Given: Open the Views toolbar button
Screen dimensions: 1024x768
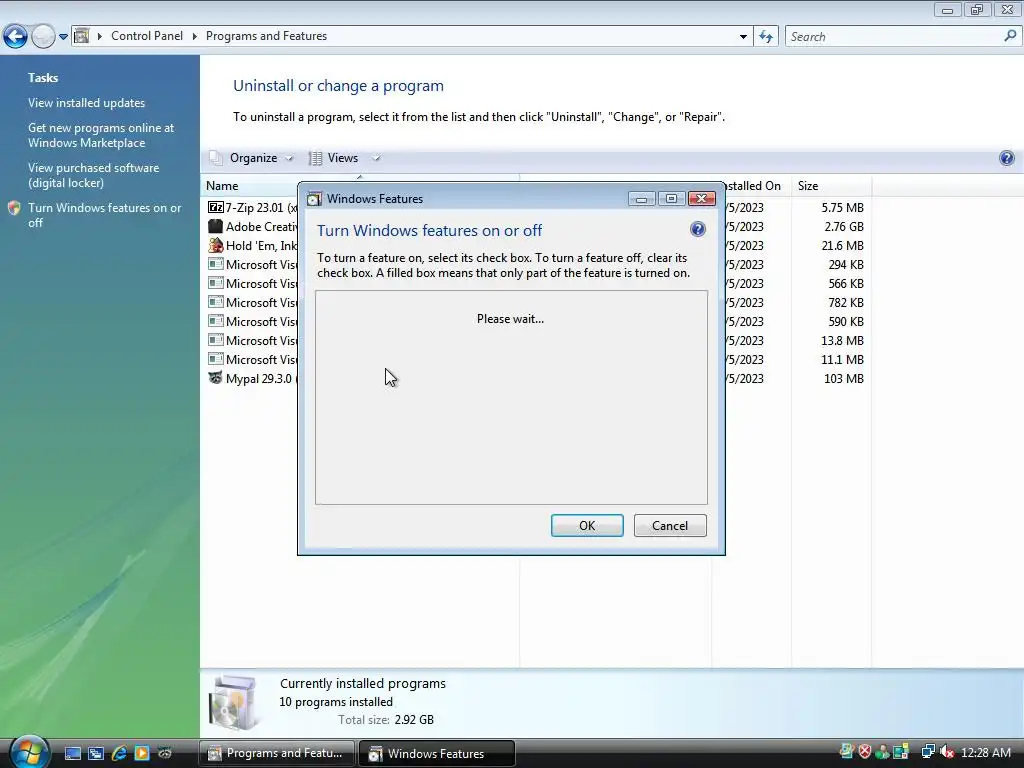Looking at the screenshot, I should pos(335,158).
